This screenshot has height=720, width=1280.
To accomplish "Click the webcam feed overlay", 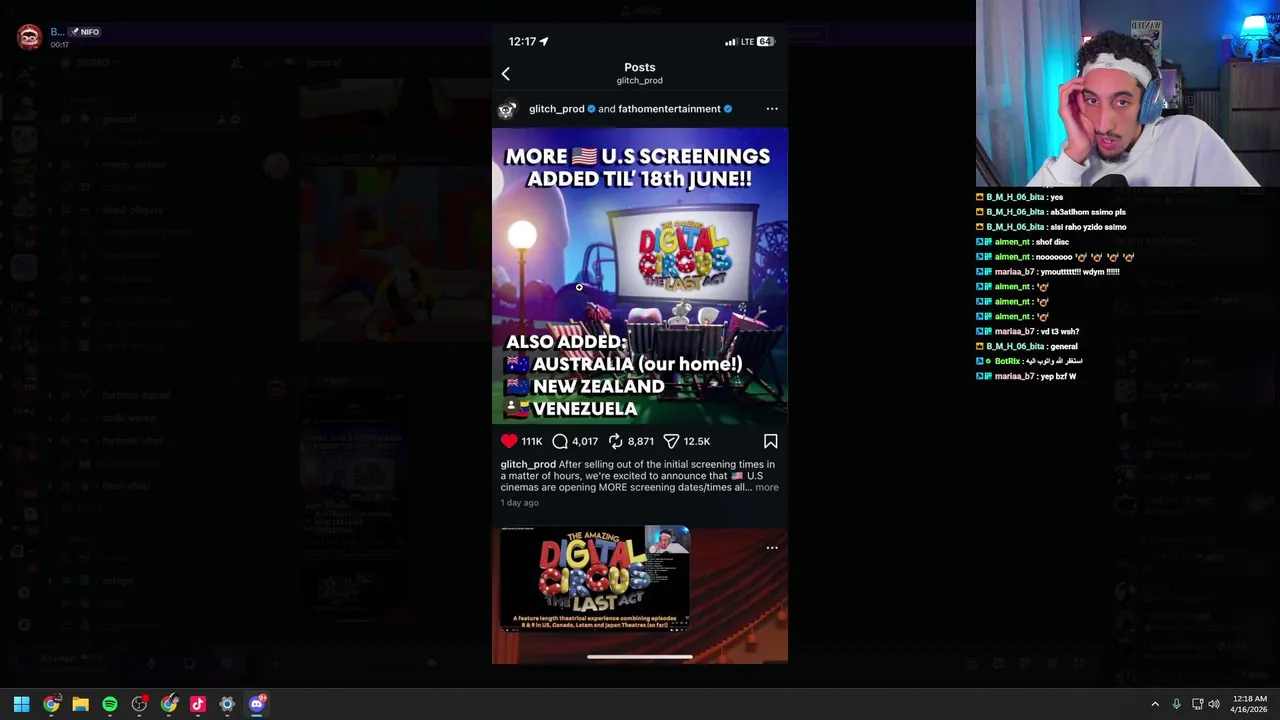I will [1128, 94].
